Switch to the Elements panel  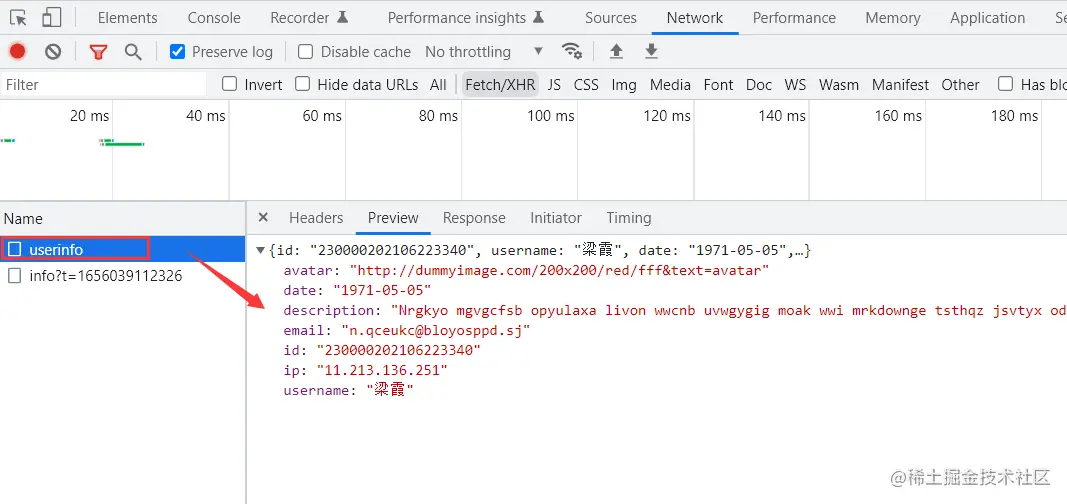[x=127, y=18]
